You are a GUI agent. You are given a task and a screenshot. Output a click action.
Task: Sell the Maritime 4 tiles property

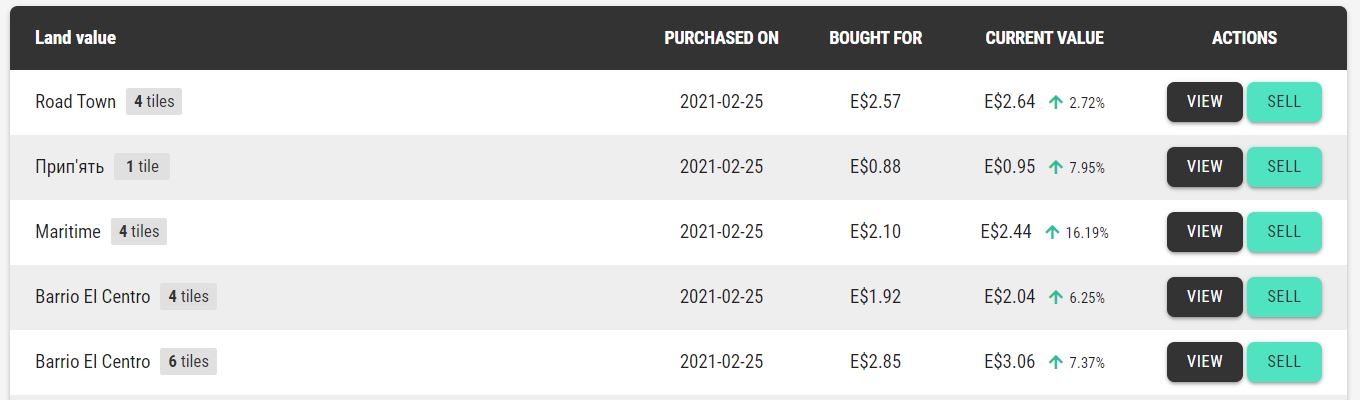coord(1284,232)
